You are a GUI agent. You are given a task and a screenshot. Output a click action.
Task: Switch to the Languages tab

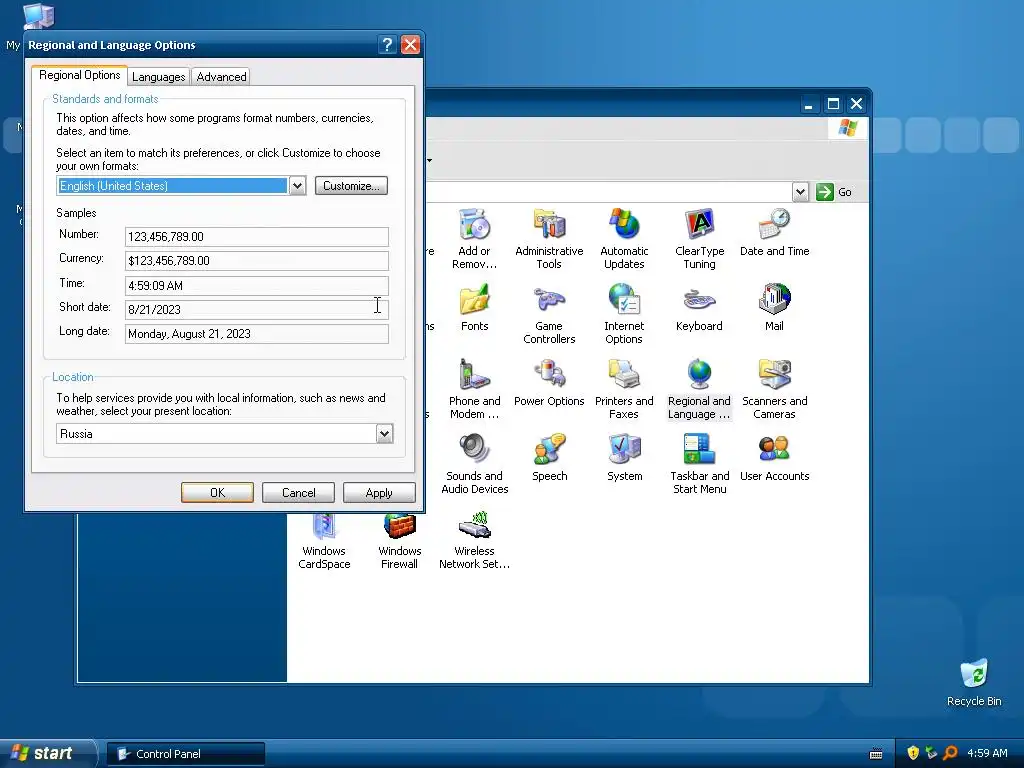159,77
